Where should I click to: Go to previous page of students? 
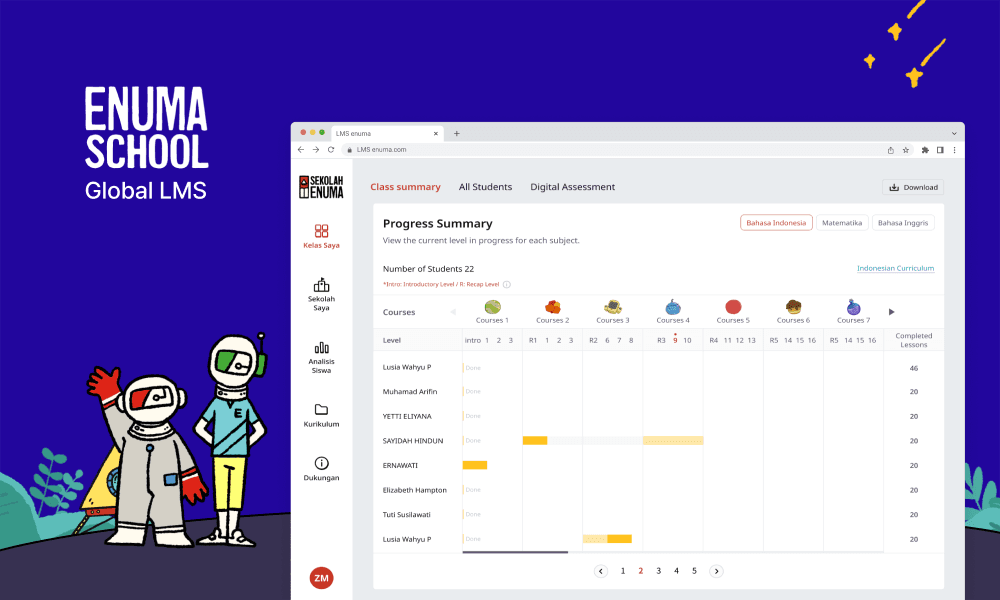601,571
